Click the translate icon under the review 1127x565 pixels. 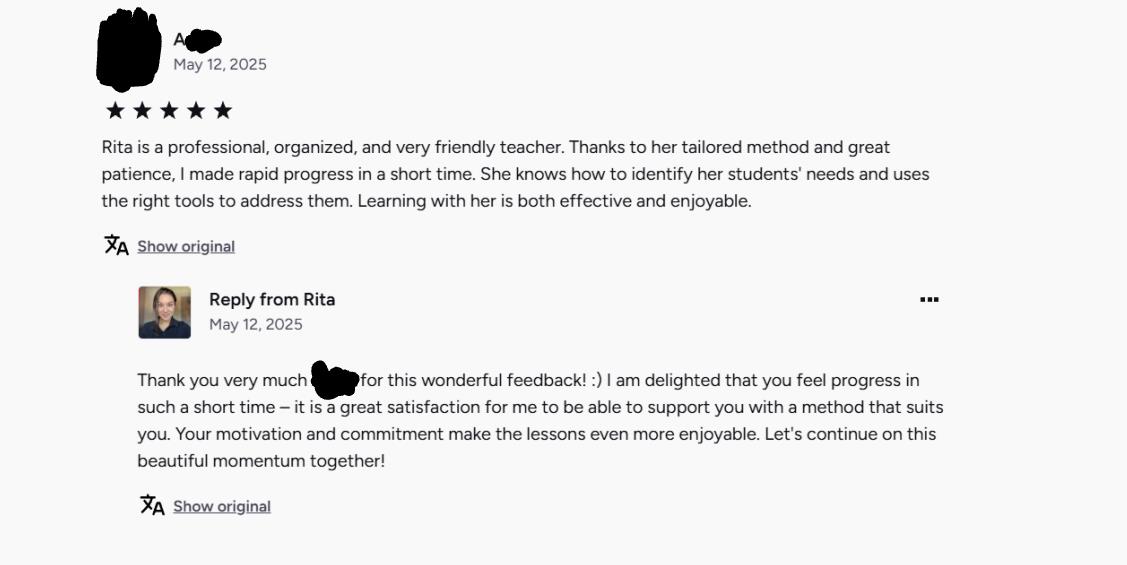[117, 245]
